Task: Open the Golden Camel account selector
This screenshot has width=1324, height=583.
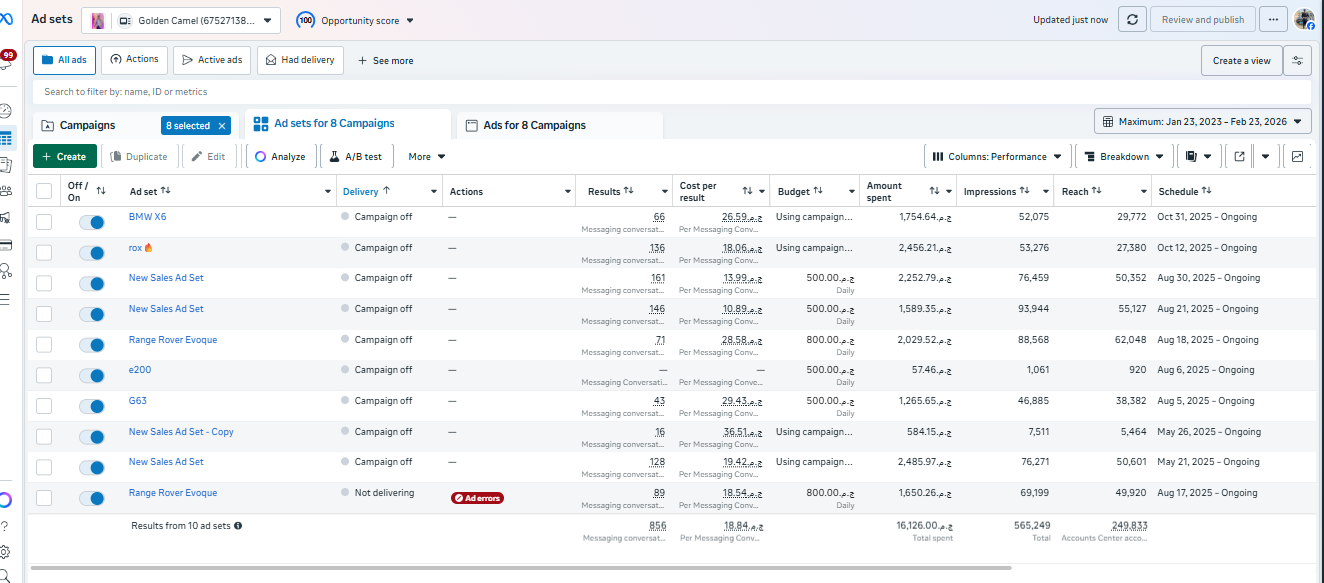Action: coord(181,20)
